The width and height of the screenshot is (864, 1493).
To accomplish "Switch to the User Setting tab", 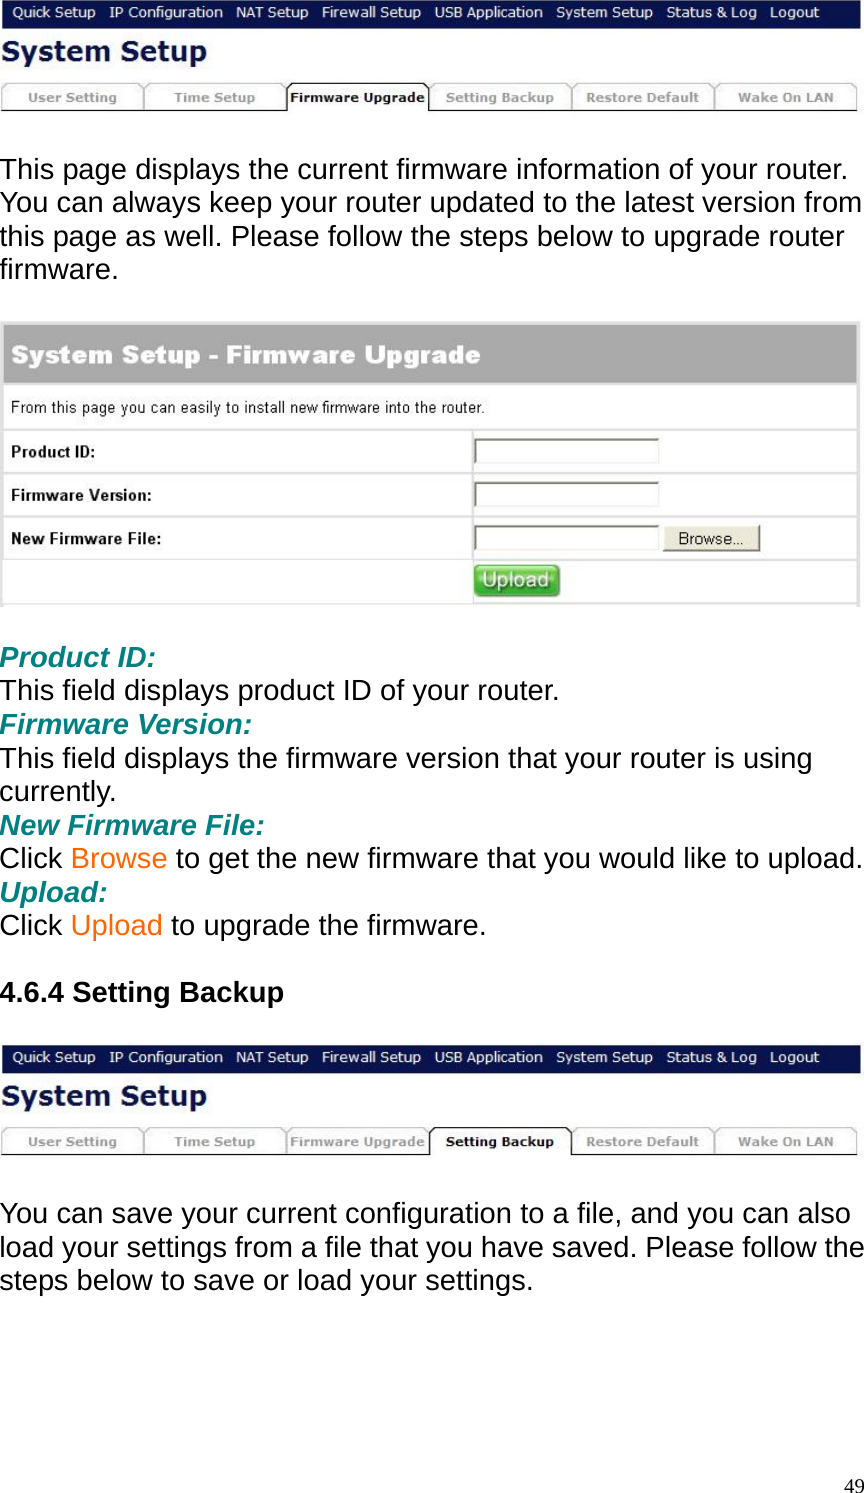I will [x=71, y=97].
